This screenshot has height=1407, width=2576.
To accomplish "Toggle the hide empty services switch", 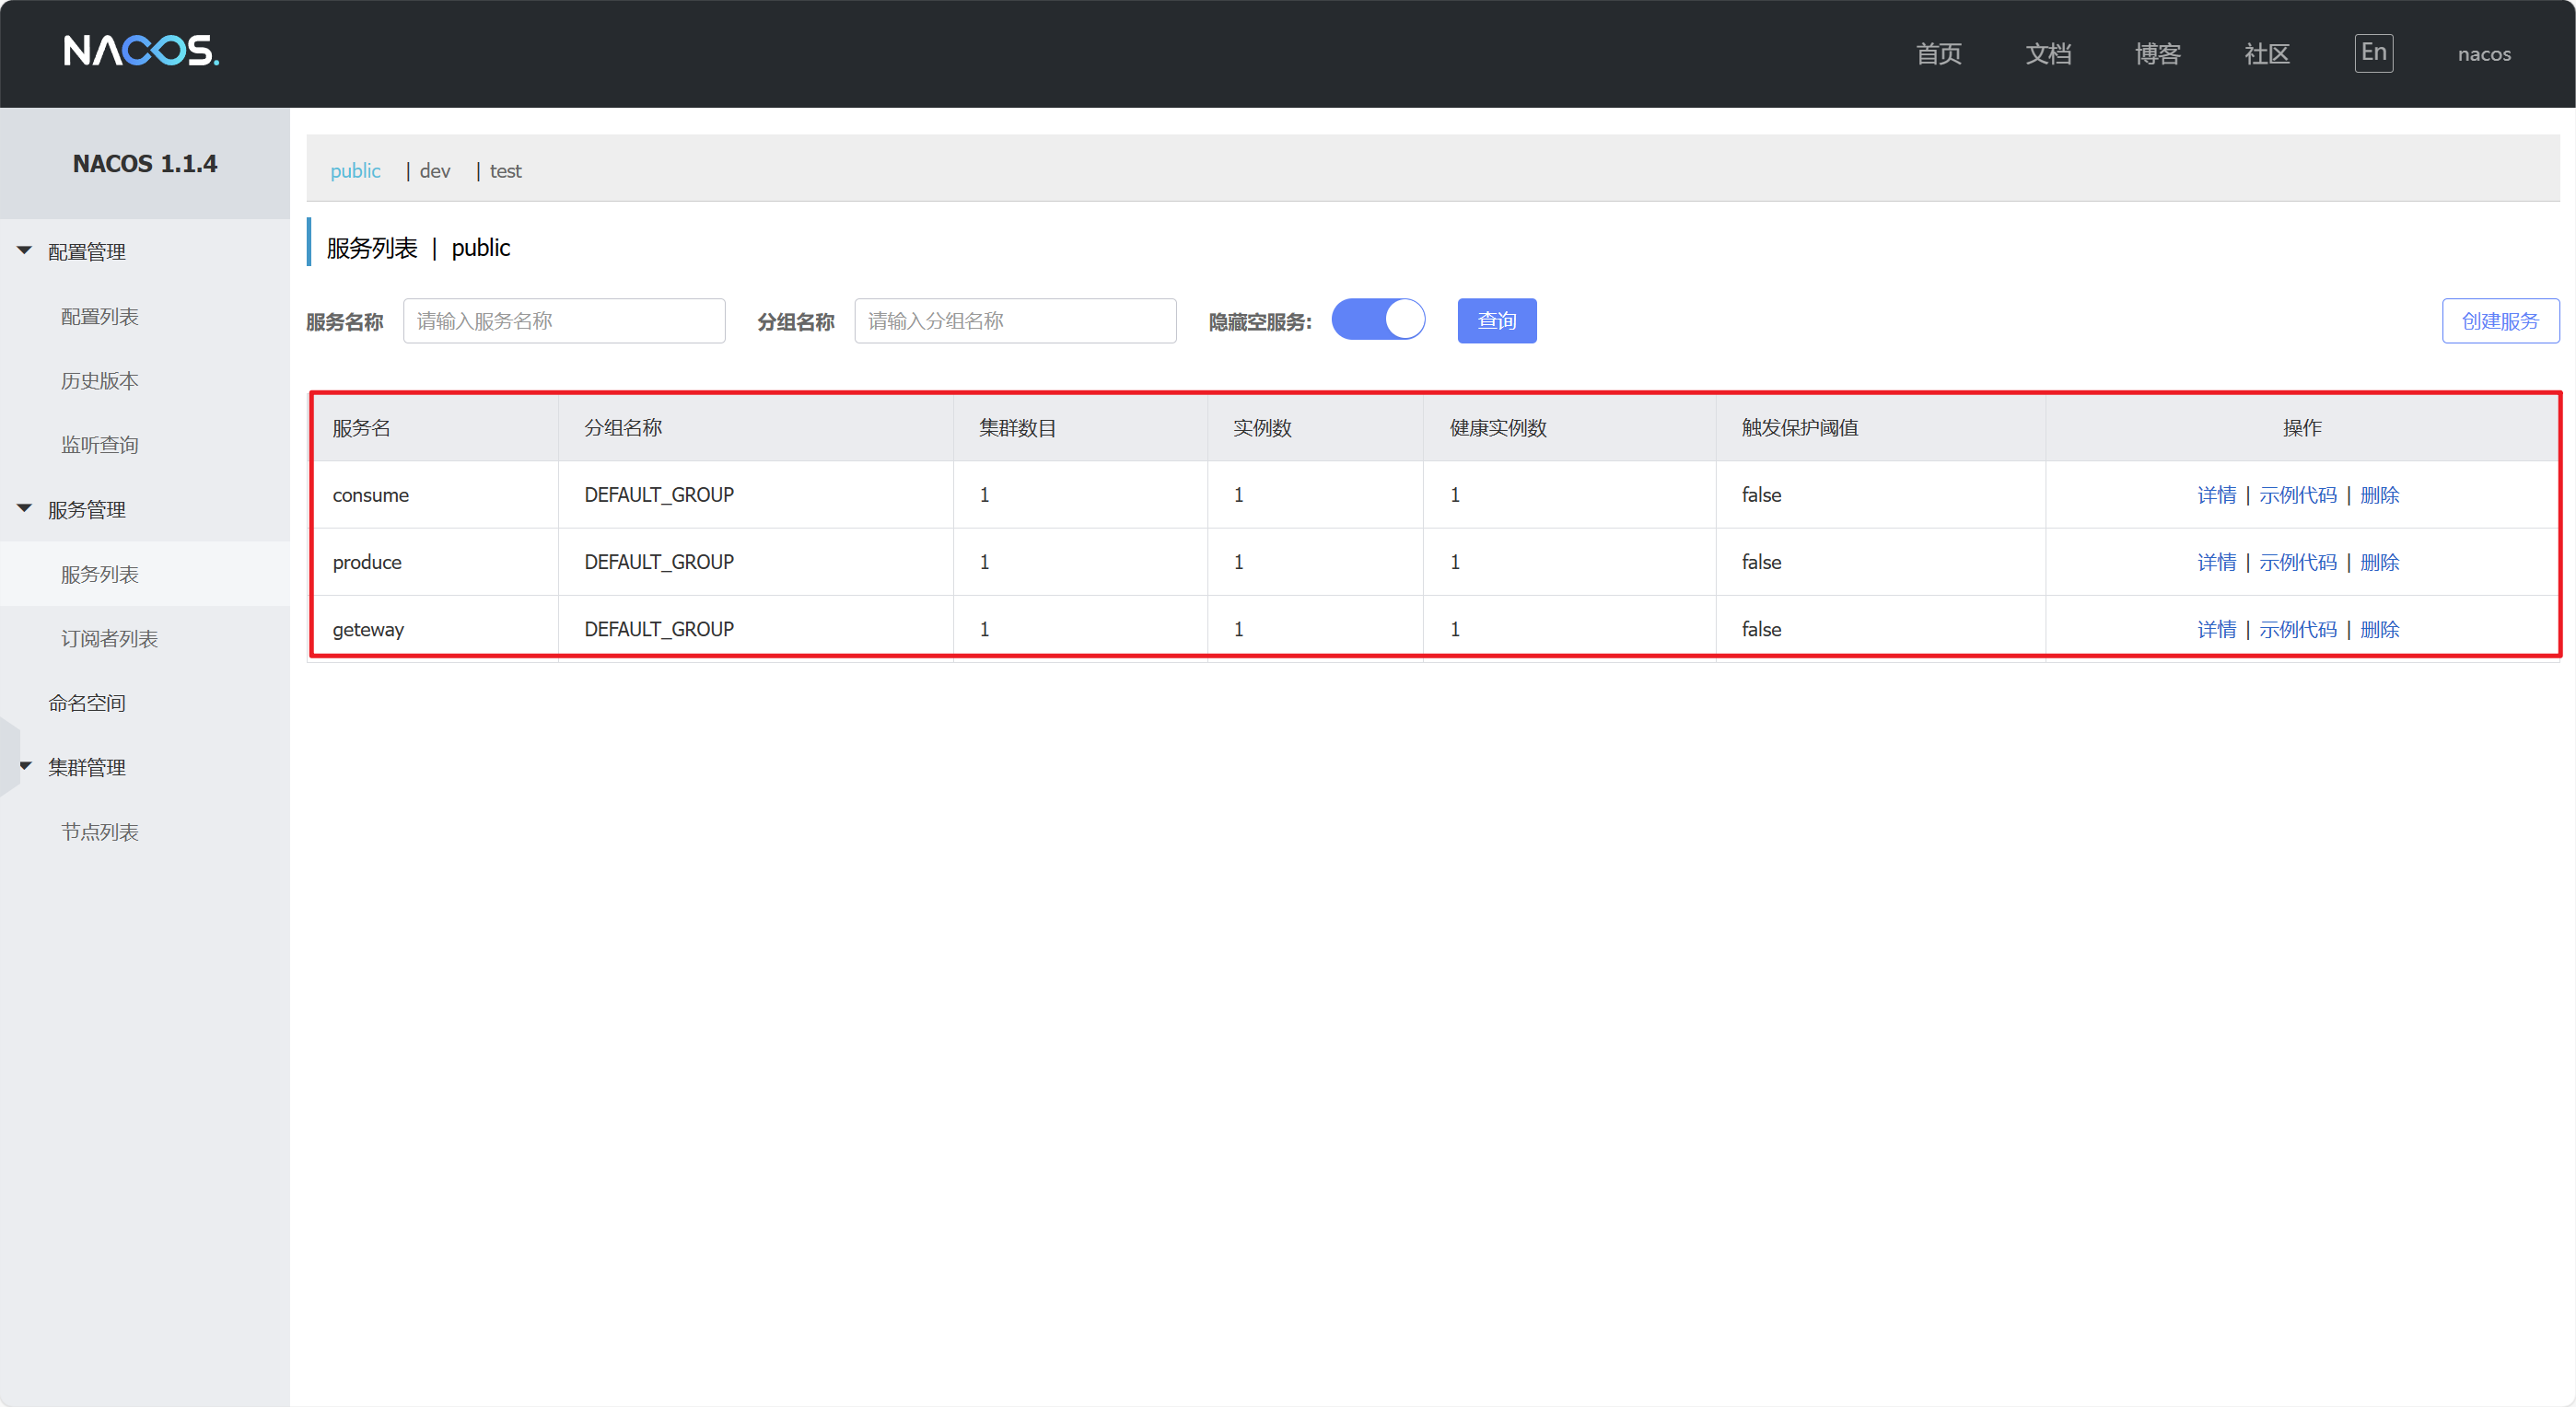I will (1378, 320).
